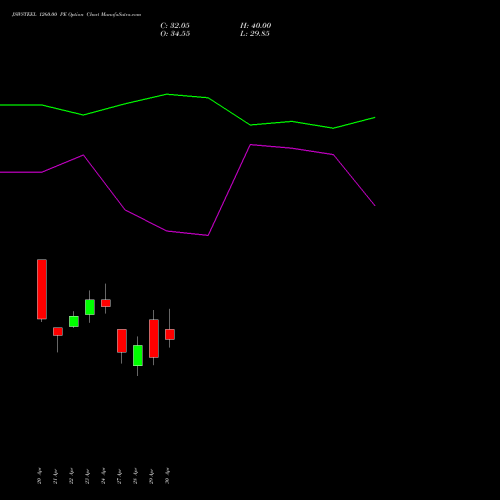Click the close value C: 32.05
Image resolution: width=500 pixels, height=500 pixels.
coord(175,25)
